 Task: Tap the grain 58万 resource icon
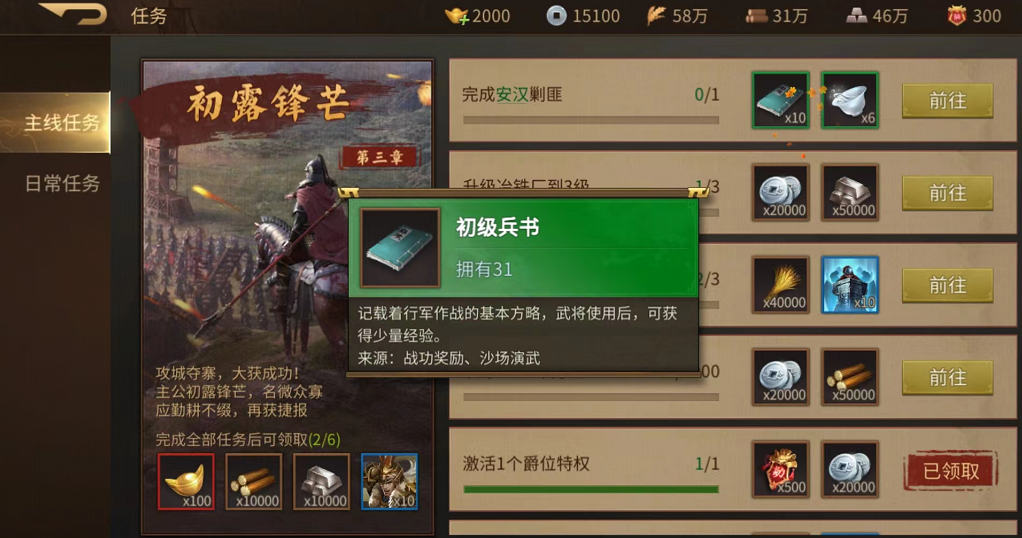click(x=656, y=16)
